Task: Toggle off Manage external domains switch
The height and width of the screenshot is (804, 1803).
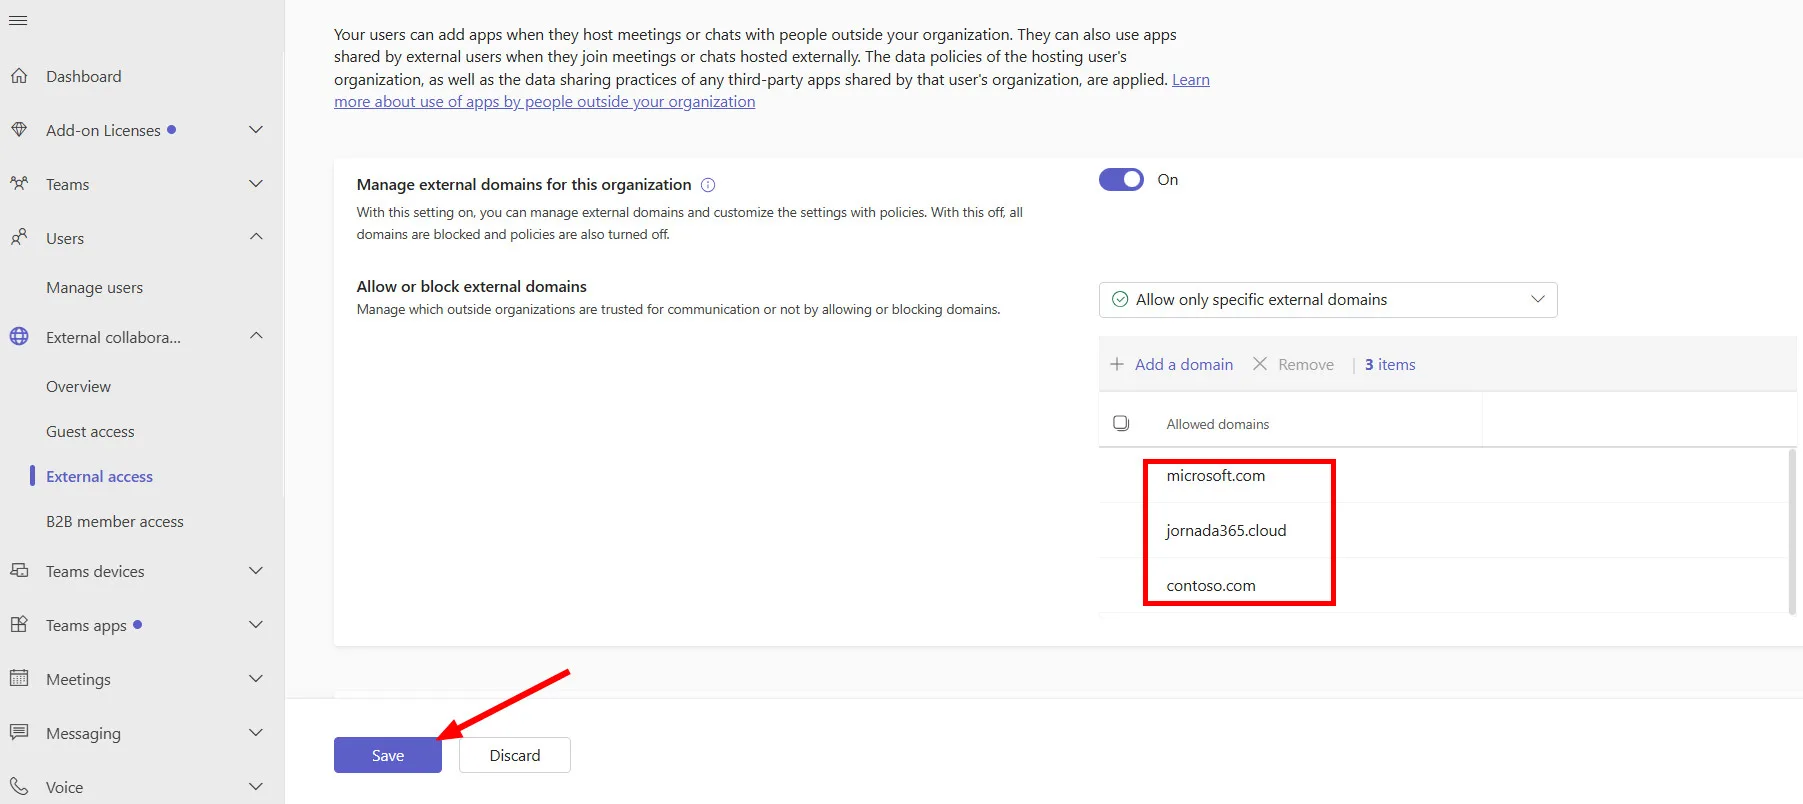Action: tap(1121, 180)
